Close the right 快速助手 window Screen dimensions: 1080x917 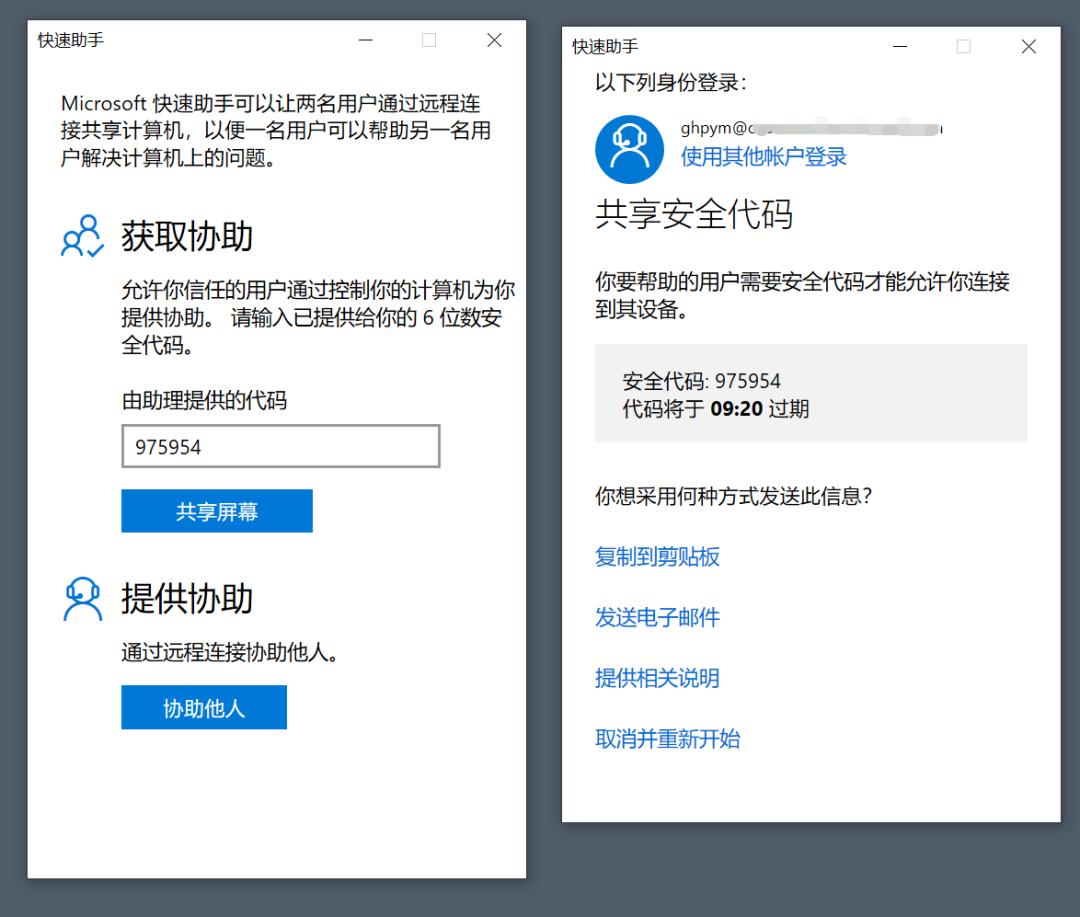(1029, 46)
